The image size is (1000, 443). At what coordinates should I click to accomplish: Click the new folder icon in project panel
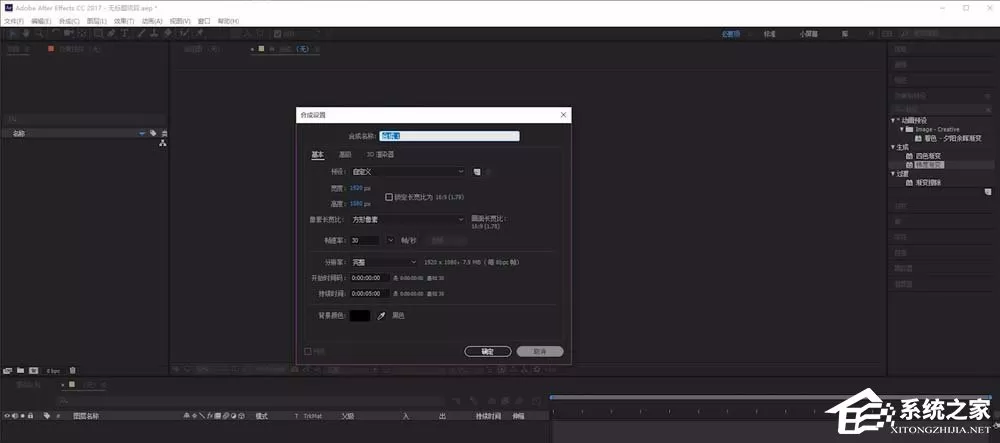coord(20,370)
